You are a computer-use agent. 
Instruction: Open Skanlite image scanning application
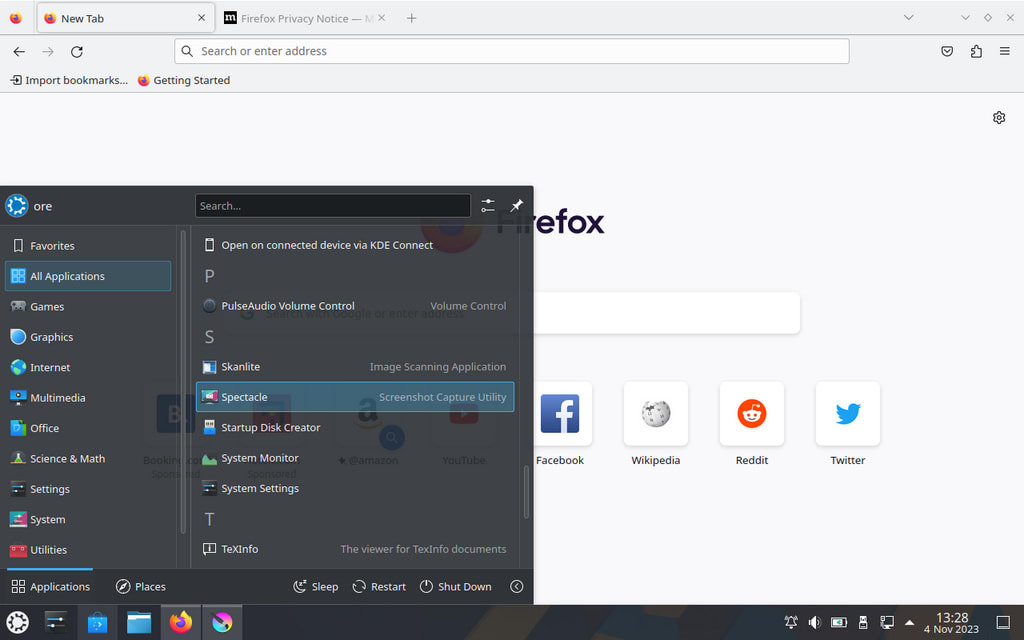tap(355, 367)
